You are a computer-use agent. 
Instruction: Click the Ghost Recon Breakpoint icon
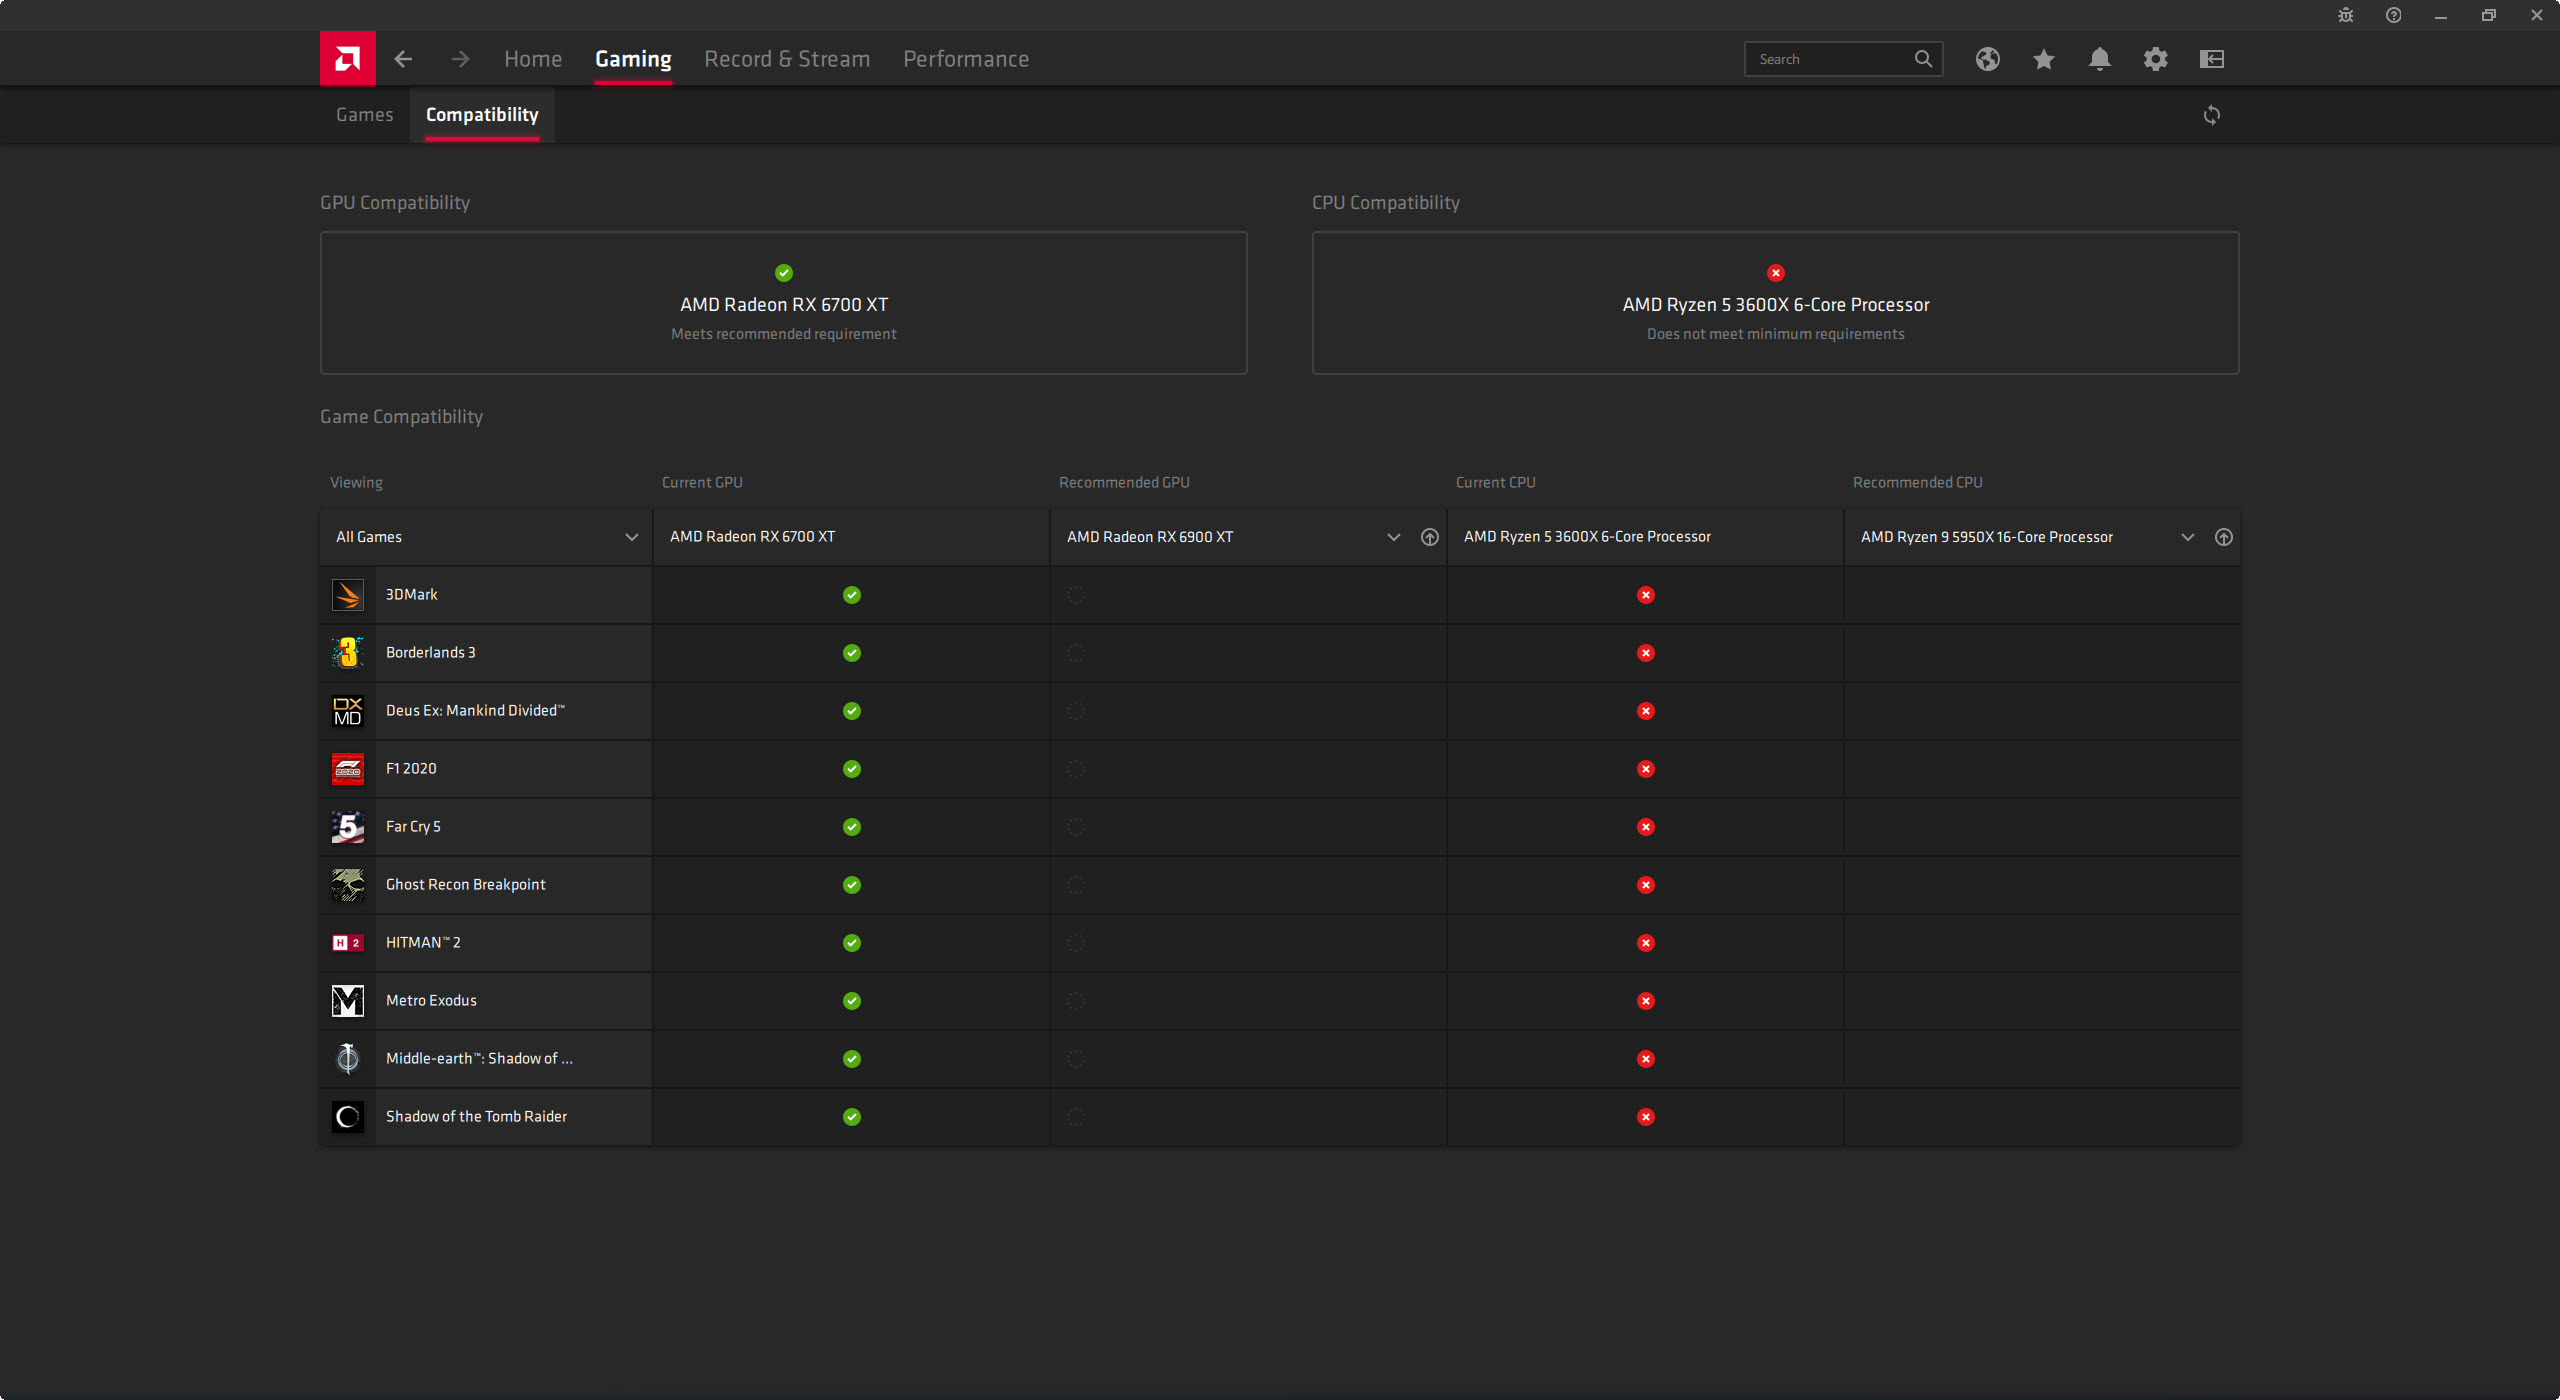348,885
